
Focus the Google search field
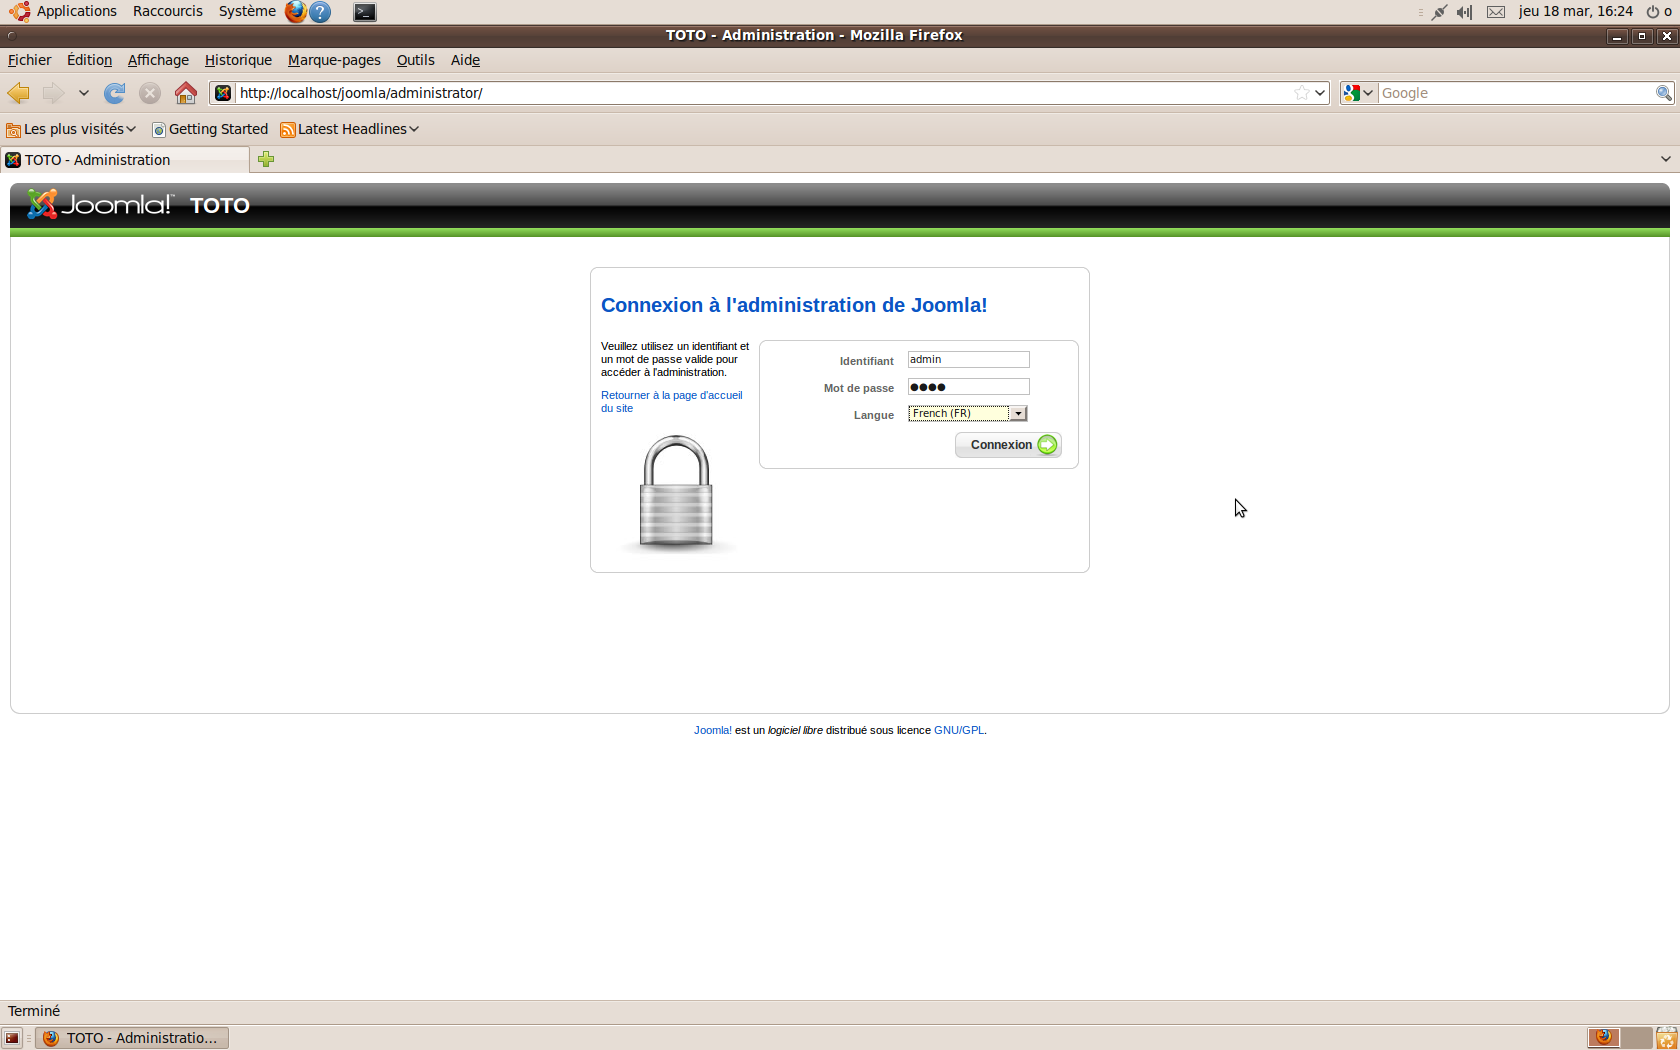click(x=1516, y=93)
